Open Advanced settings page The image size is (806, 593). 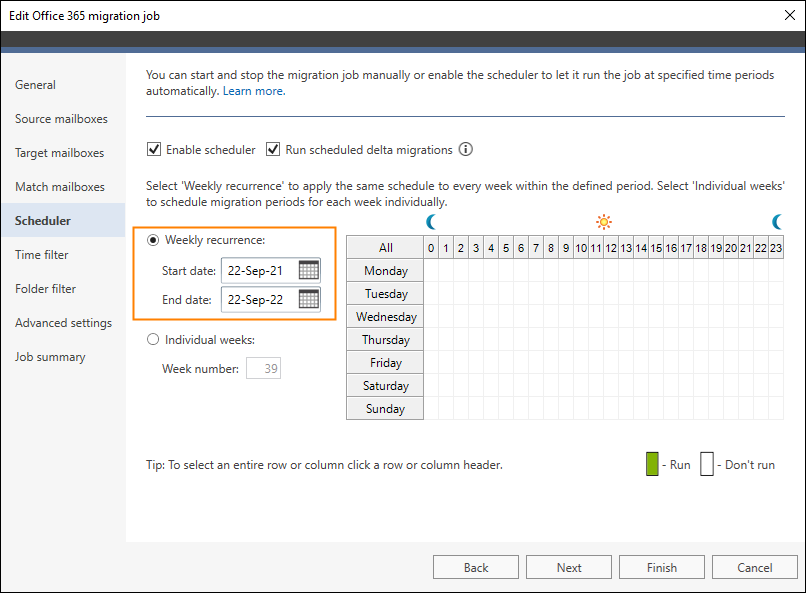[63, 323]
